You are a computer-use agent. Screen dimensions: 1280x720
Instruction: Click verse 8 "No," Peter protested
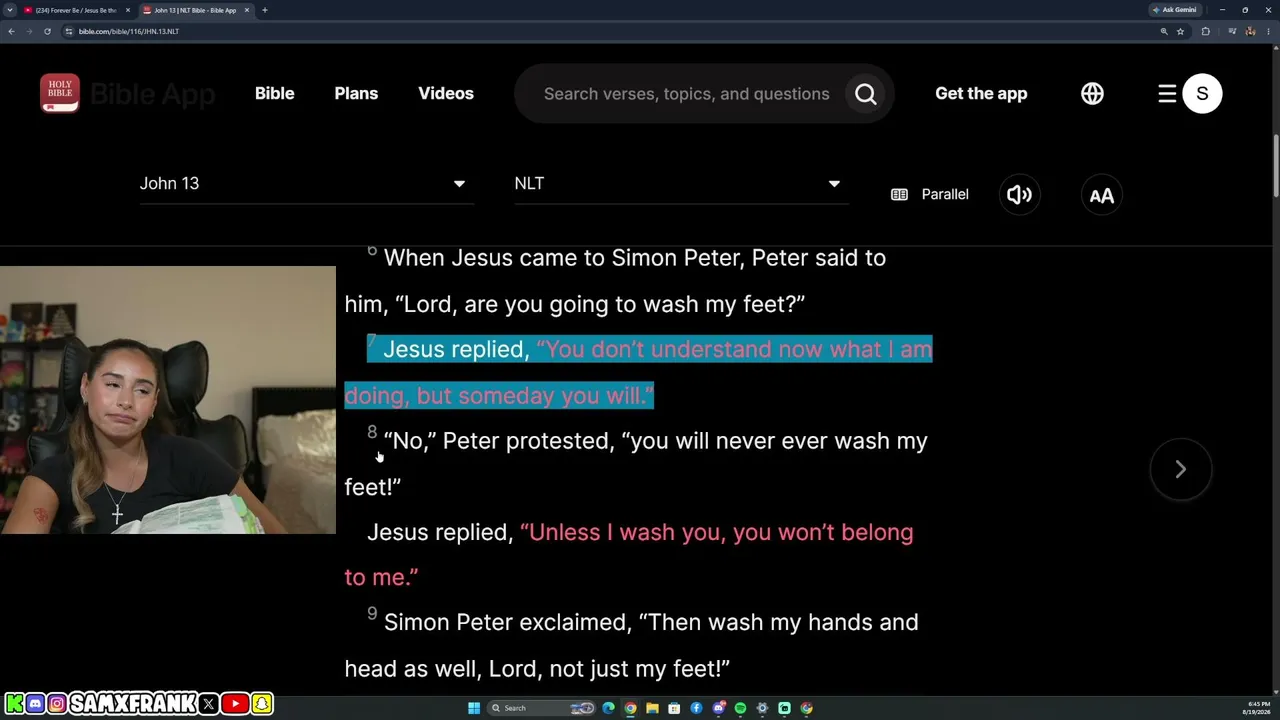point(636,464)
